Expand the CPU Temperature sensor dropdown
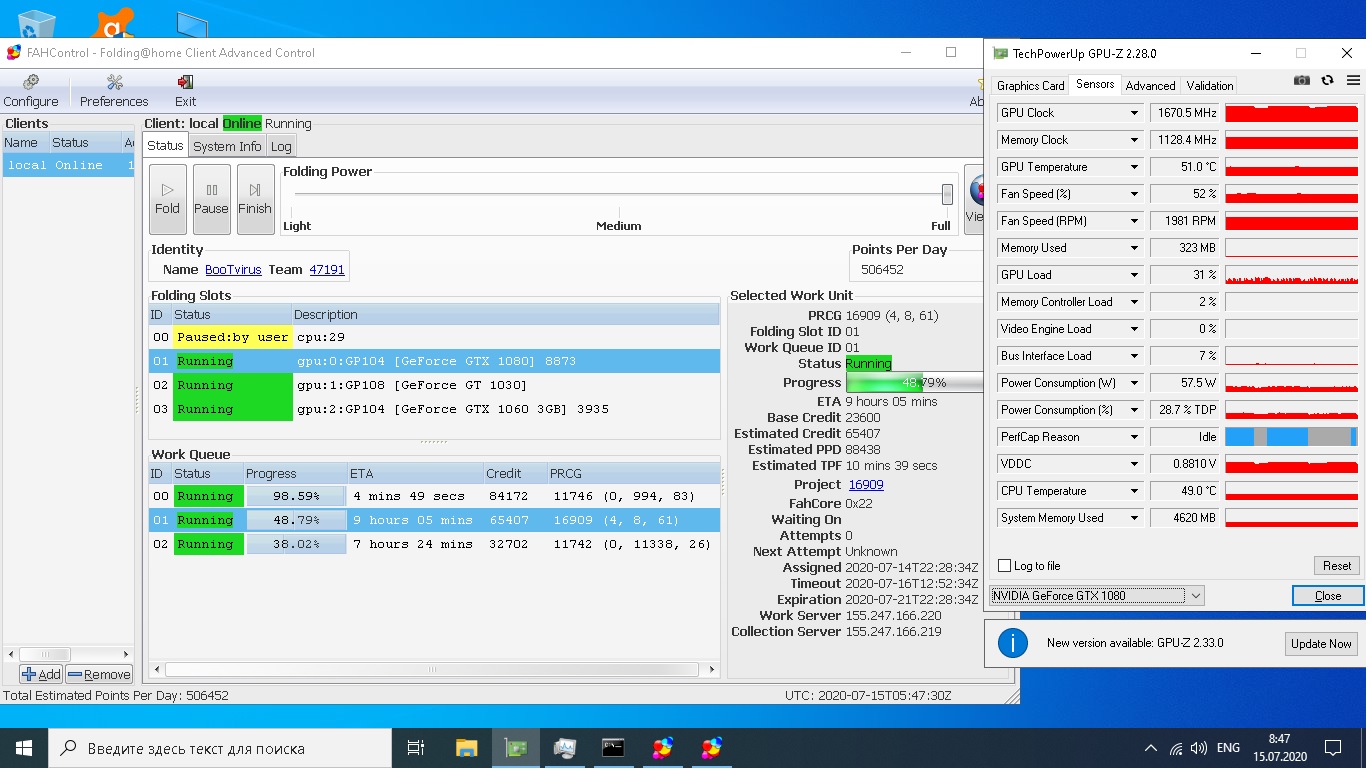The image size is (1372, 774). pos(1134,491)
